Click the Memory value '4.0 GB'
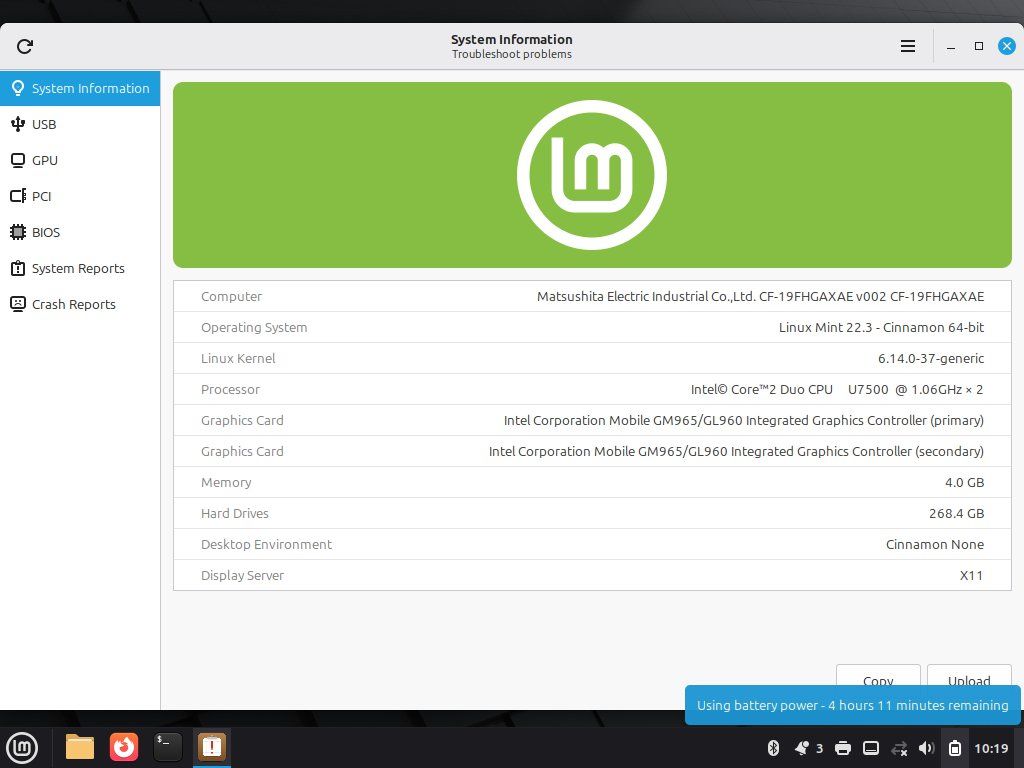This screenshot has width=1024, height=768. [x=964, y=483]
